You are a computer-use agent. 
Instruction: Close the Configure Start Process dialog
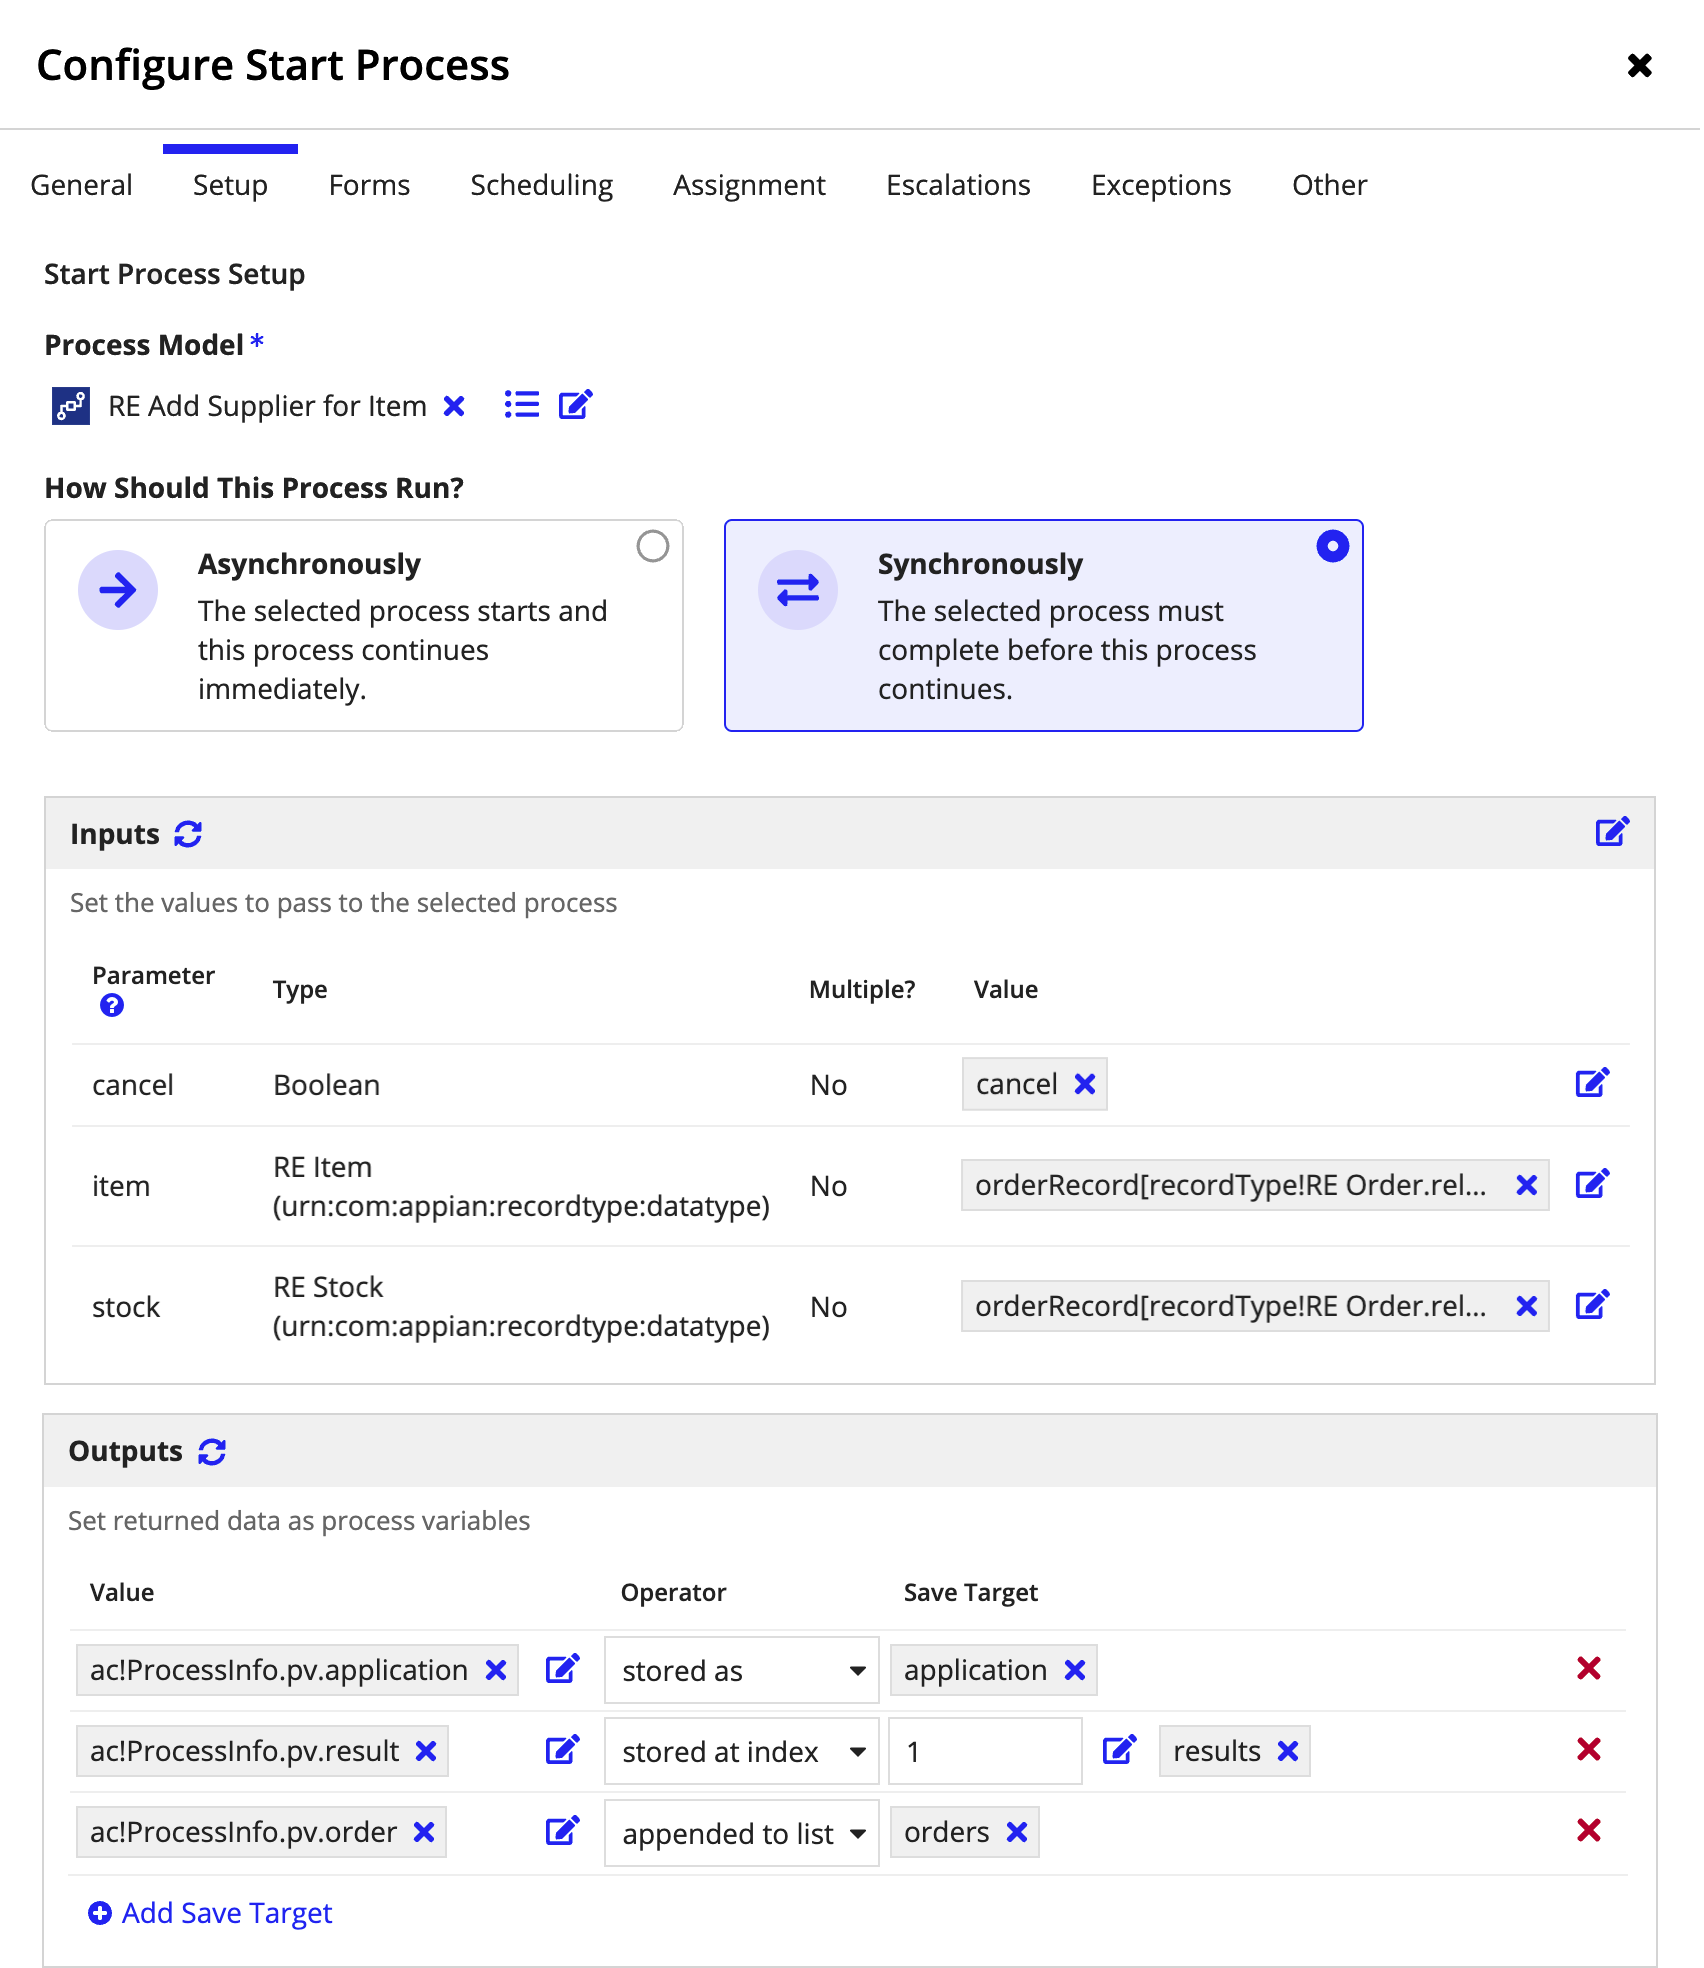click(1640, 66)
